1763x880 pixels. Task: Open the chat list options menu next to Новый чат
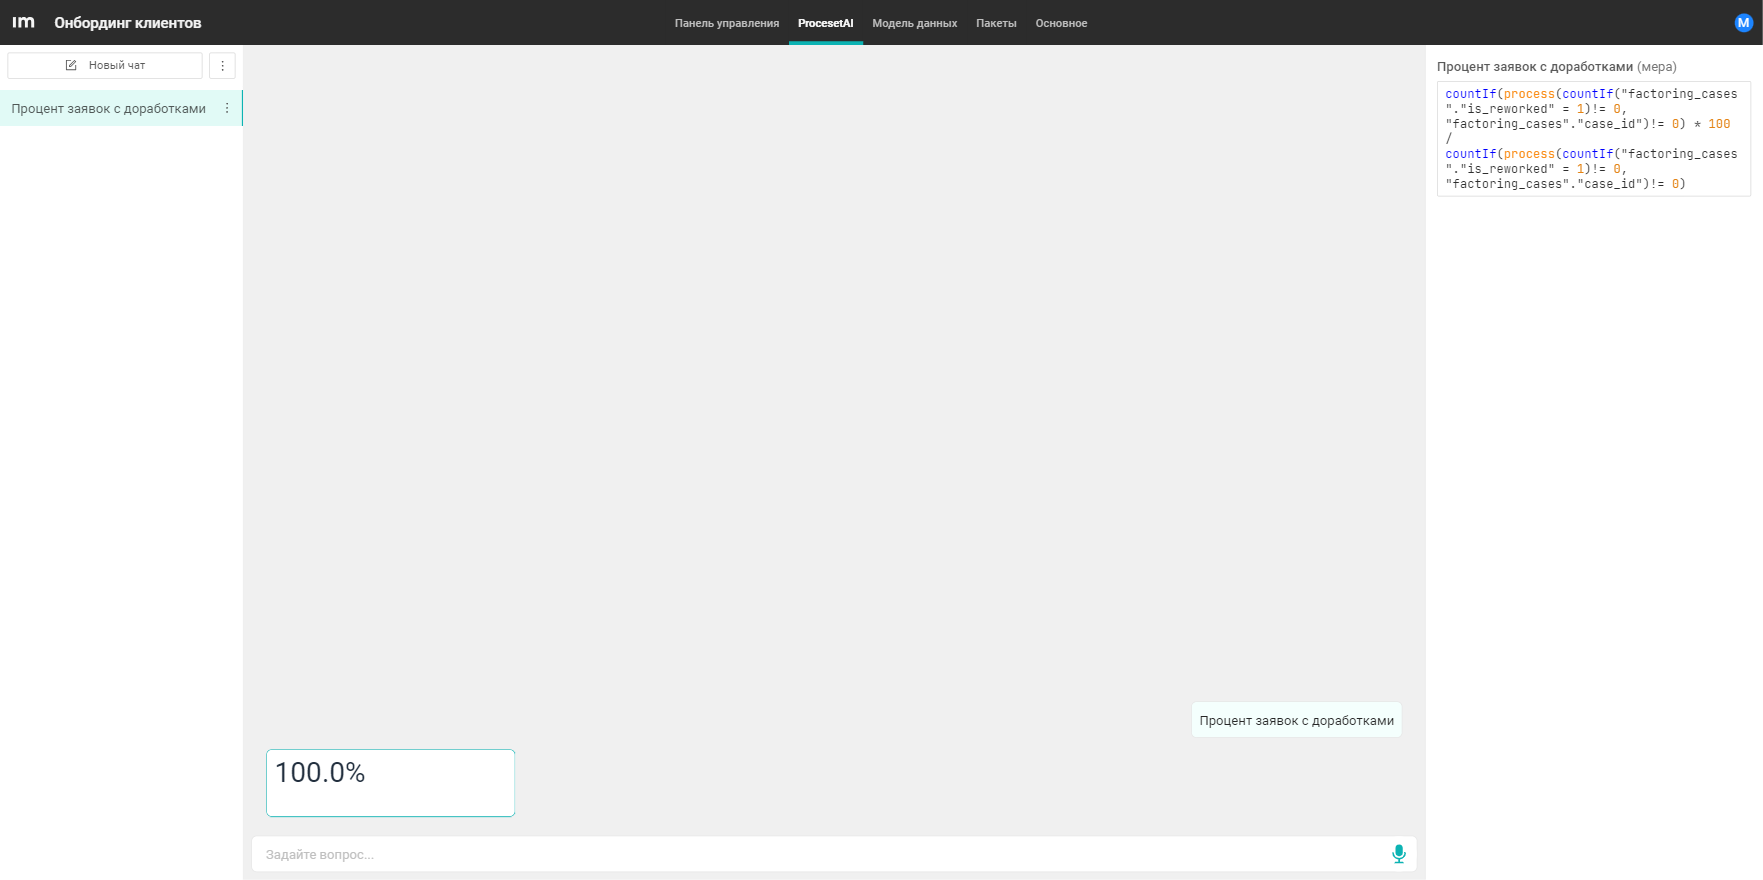click(222, 65)
